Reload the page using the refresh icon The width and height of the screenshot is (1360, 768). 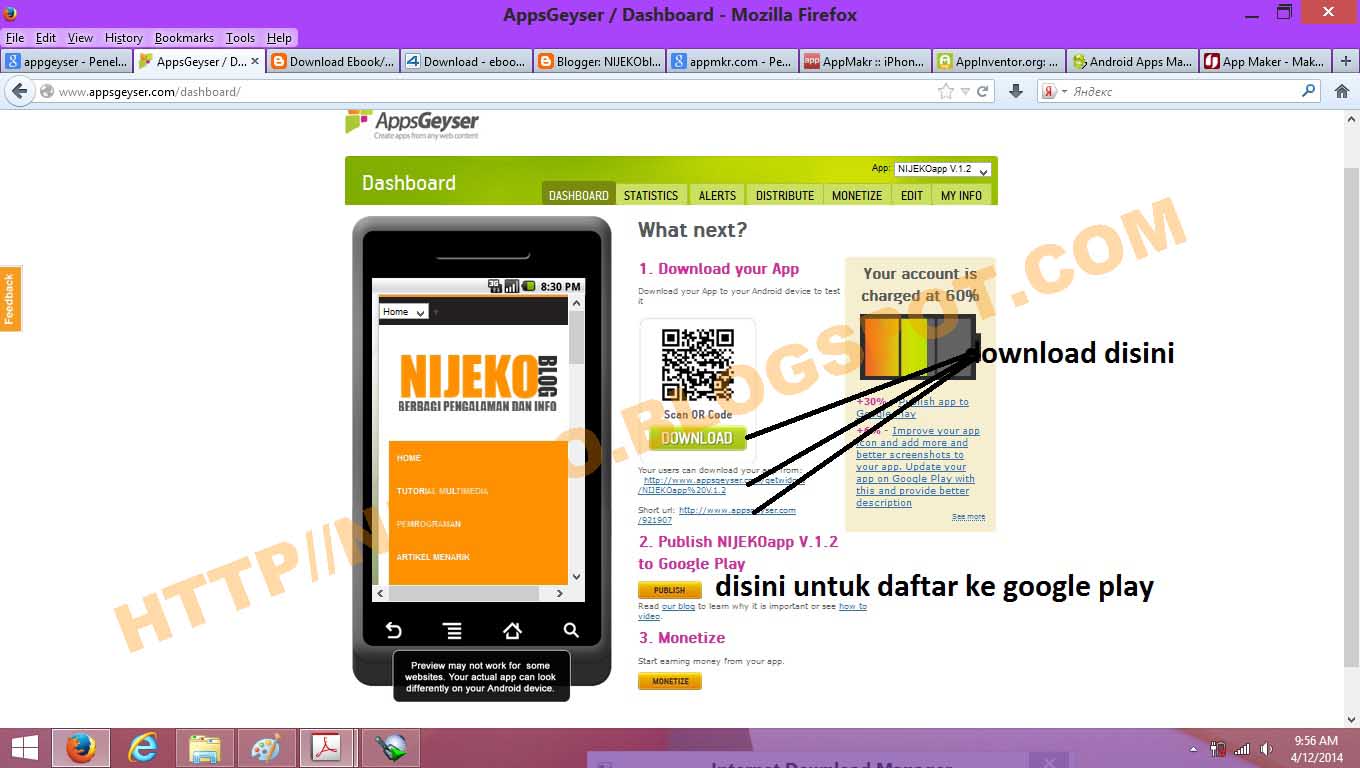(x=983, y=91)
